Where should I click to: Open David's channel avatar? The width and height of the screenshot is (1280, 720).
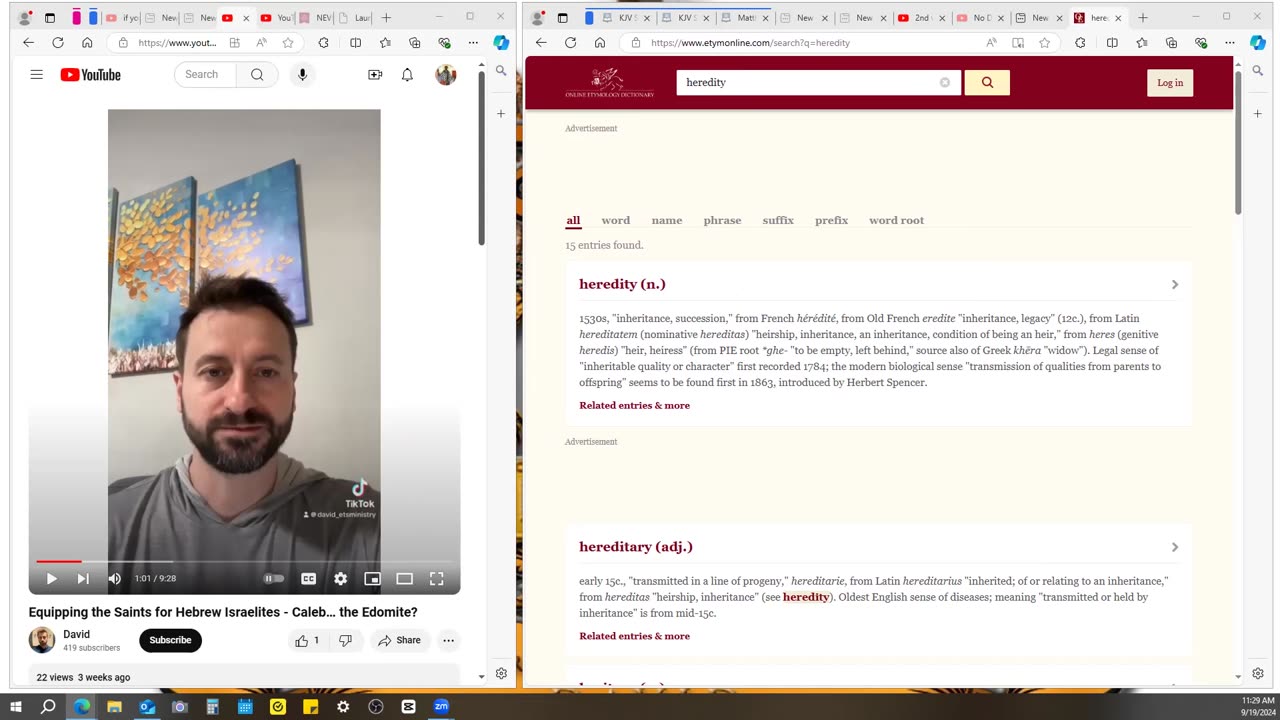click(42, 640)
